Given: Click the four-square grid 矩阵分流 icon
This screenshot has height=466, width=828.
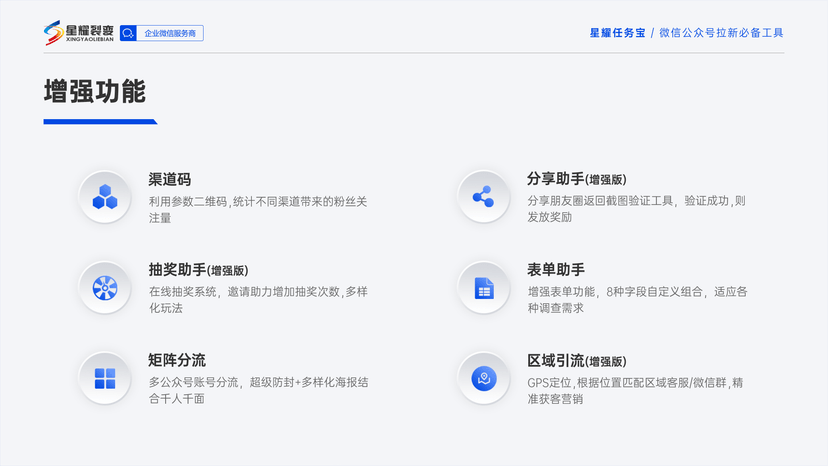Looking at the screenshot, I should [x=105, y=379].
